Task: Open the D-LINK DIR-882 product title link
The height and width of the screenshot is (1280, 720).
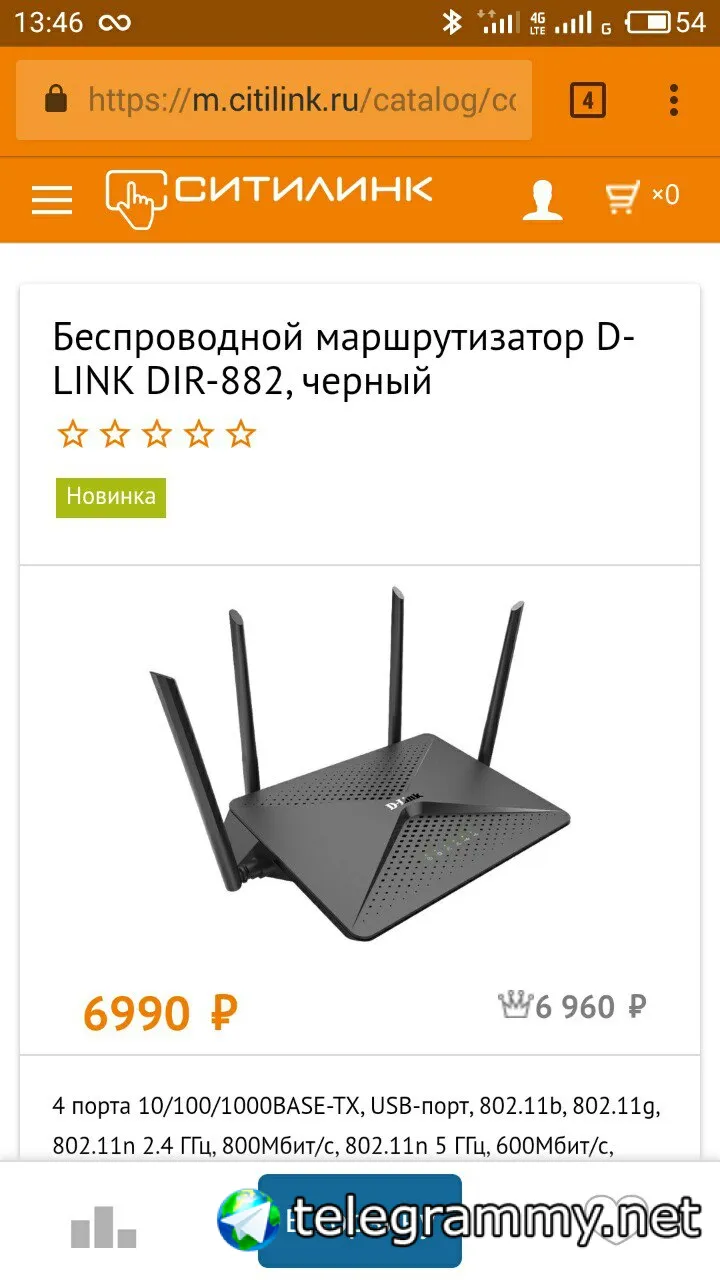Action: tap(344, 360)
